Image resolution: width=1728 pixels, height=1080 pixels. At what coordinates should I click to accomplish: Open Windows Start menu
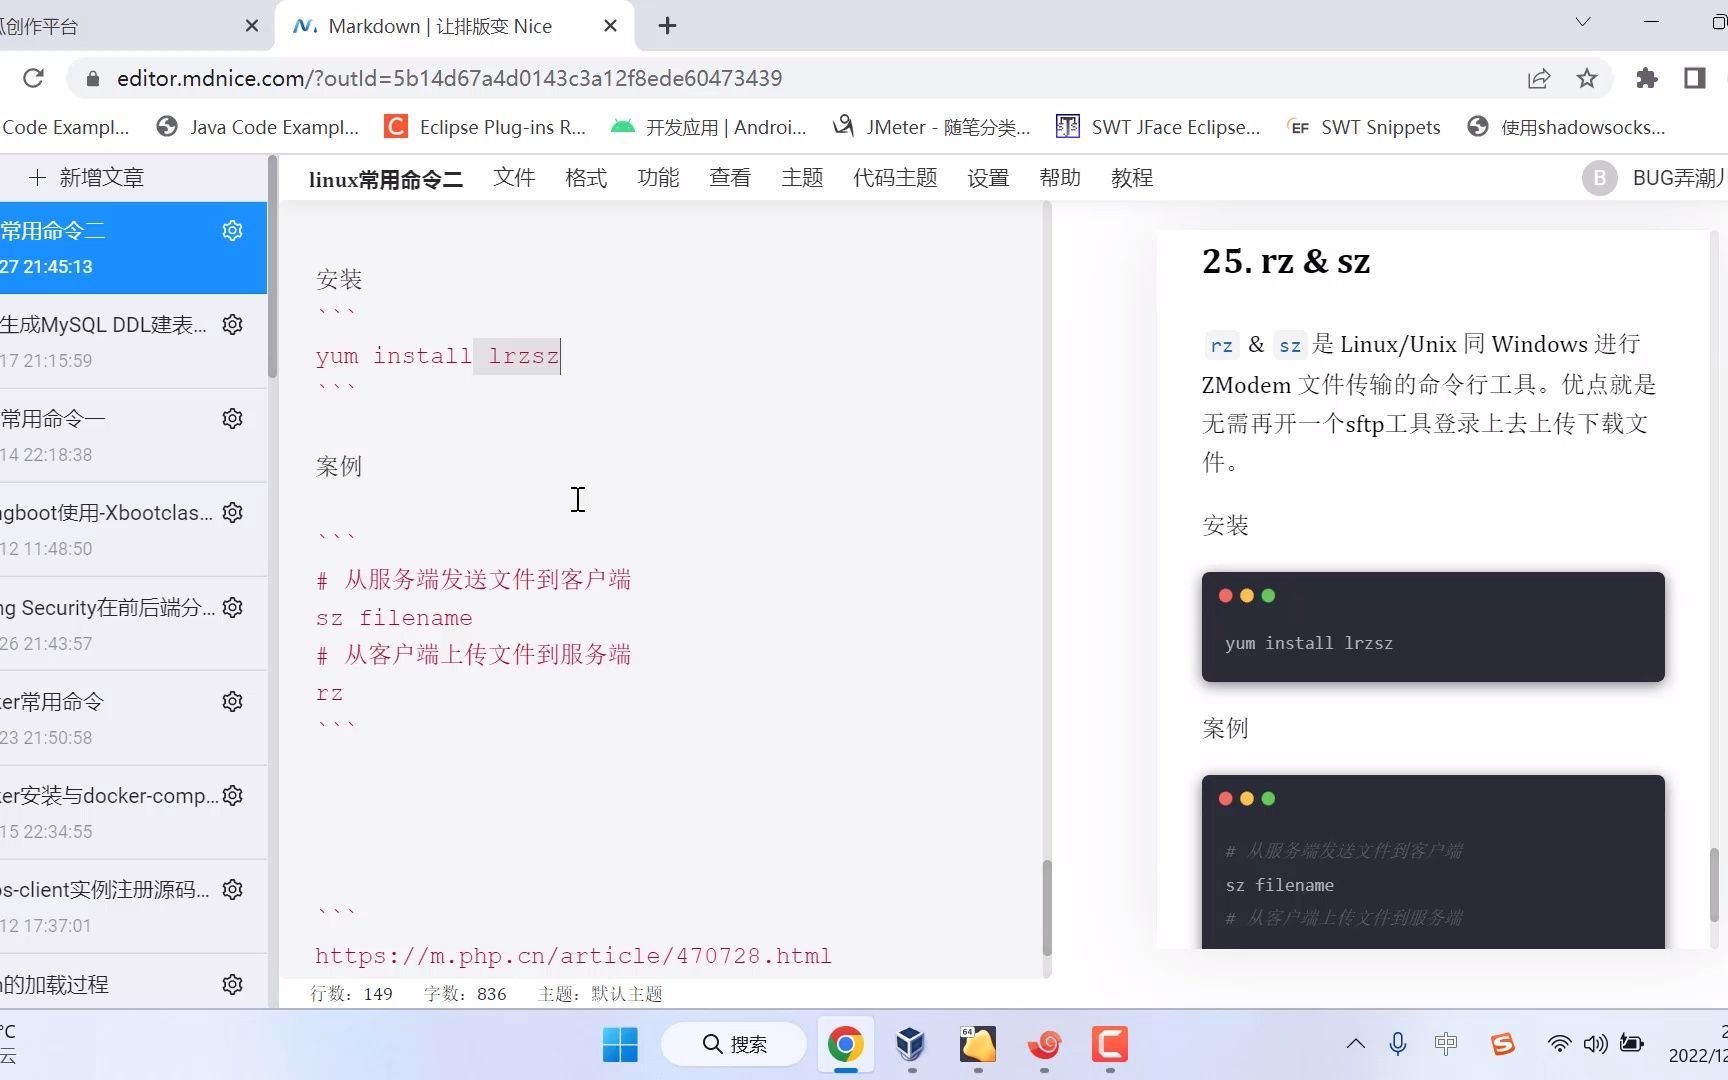[620, 1045]
